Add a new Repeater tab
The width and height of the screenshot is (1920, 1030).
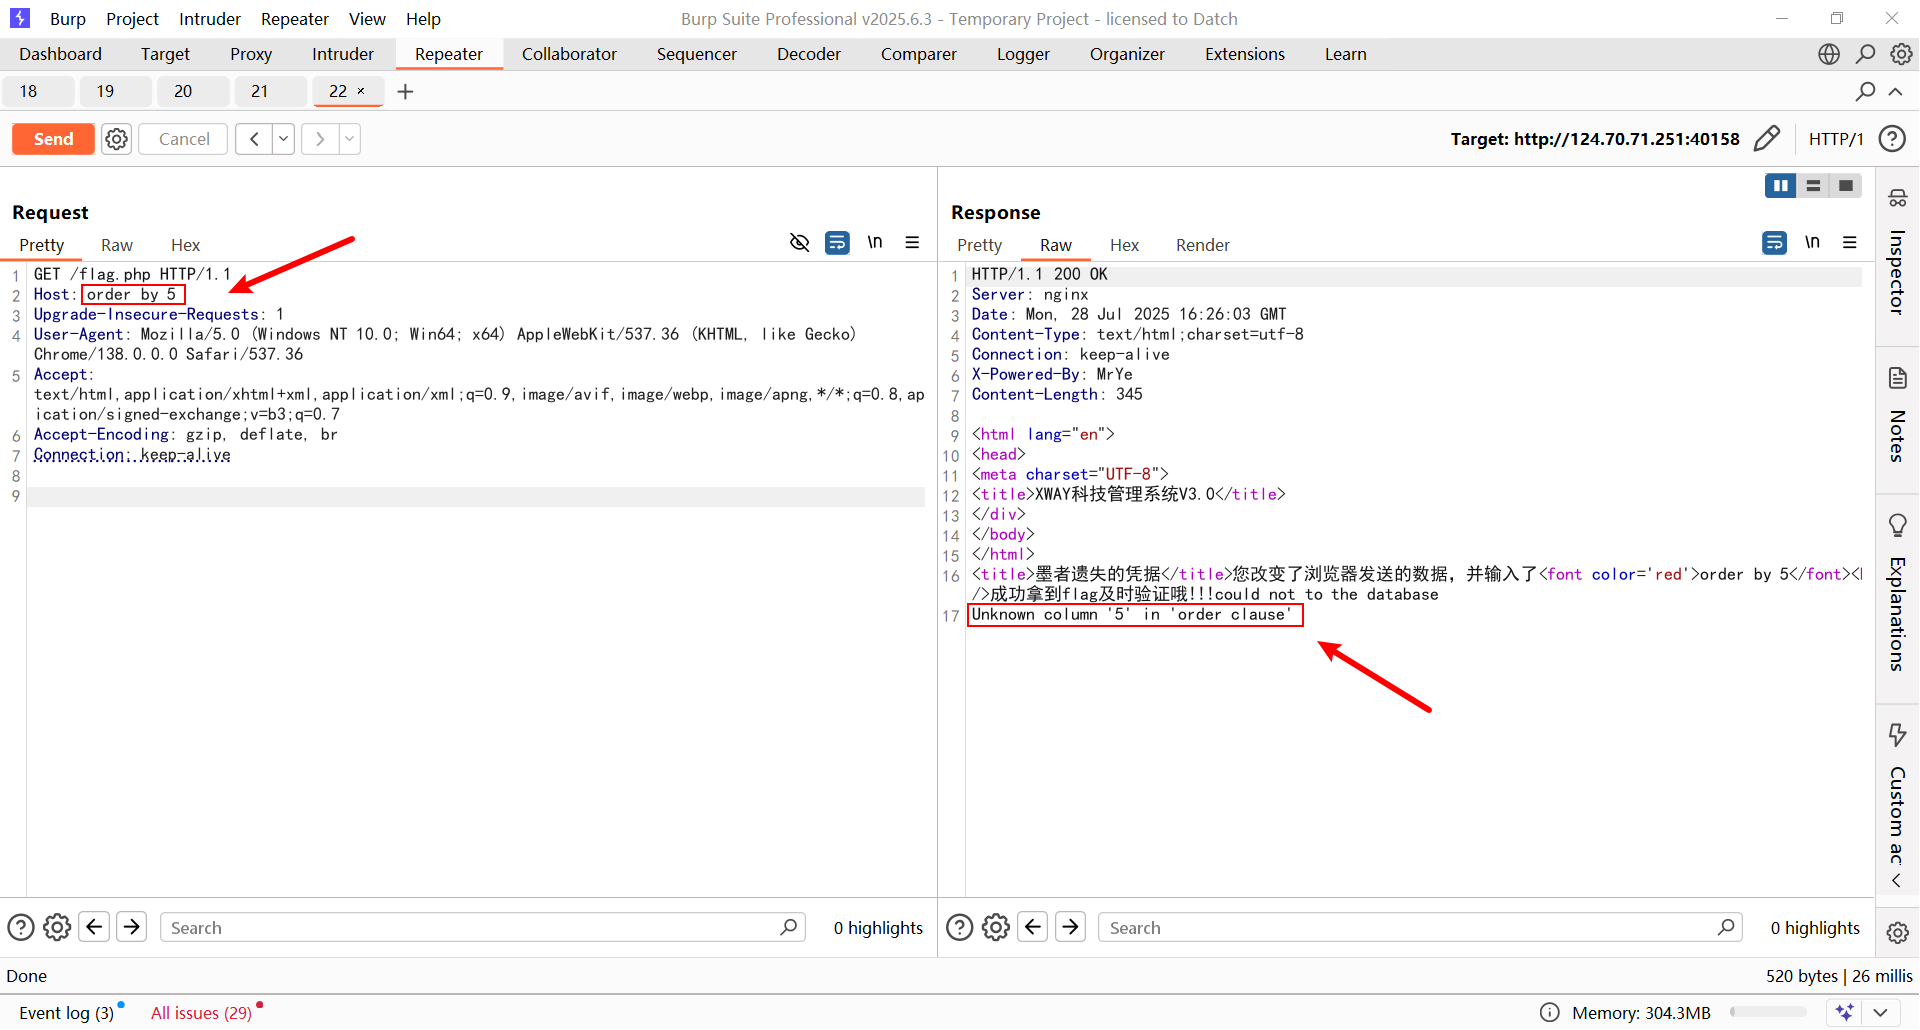pyautogui.click(x=405, y=92)
